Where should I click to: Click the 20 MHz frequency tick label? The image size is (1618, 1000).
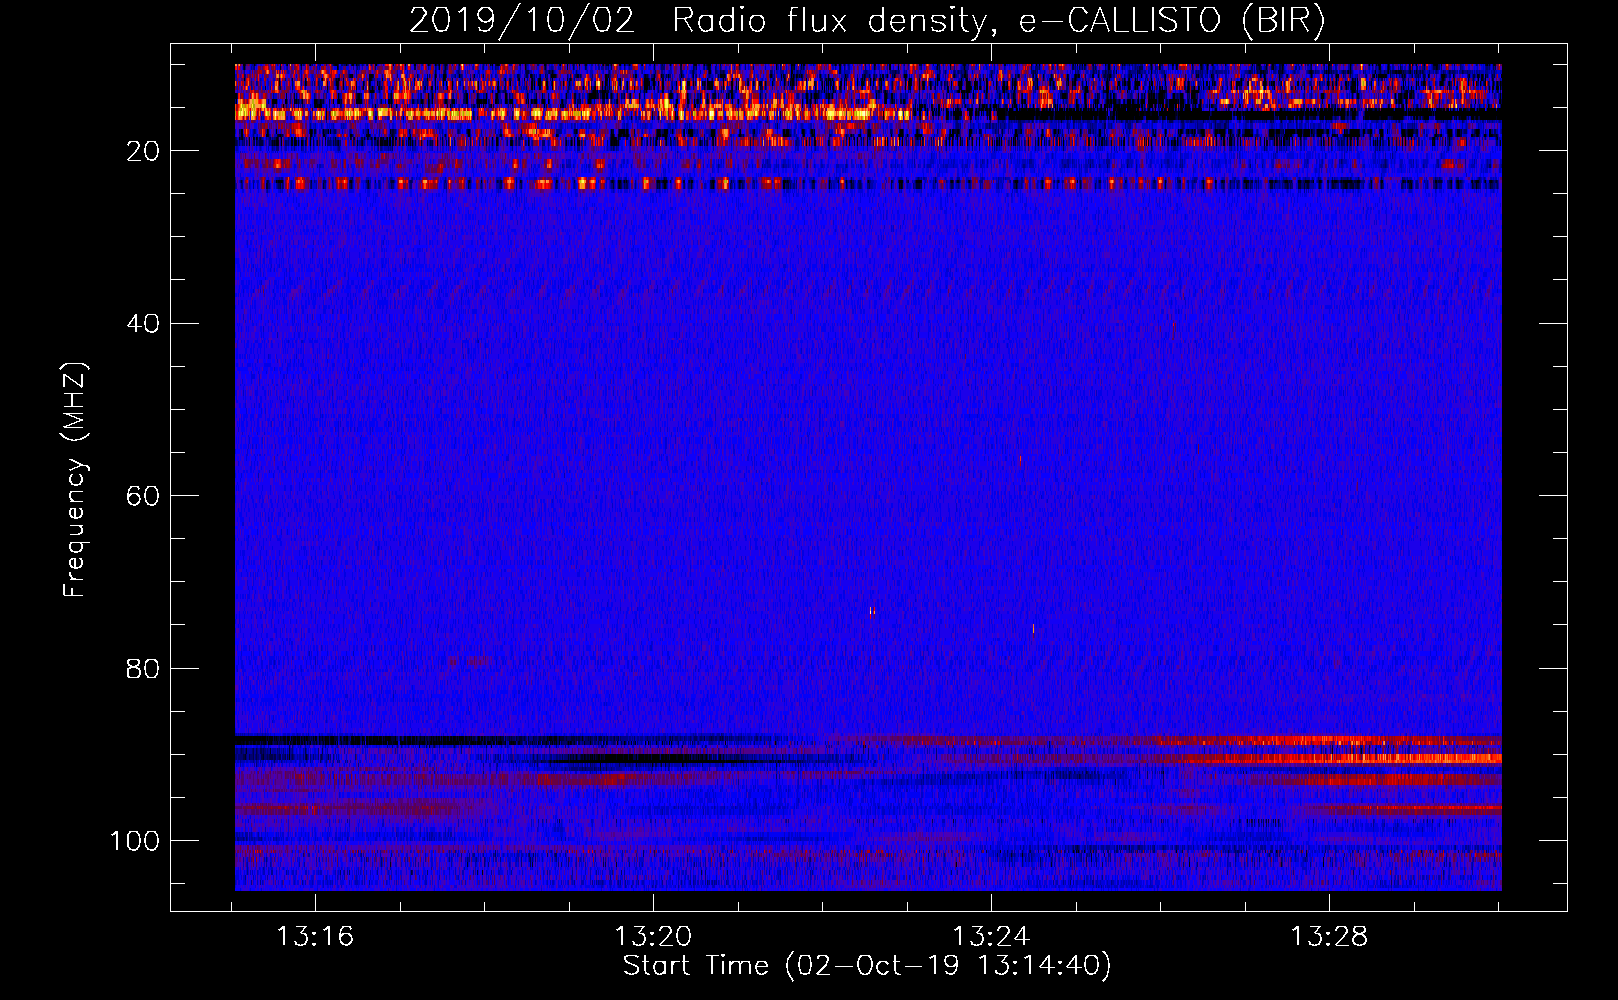coord(143,151)
